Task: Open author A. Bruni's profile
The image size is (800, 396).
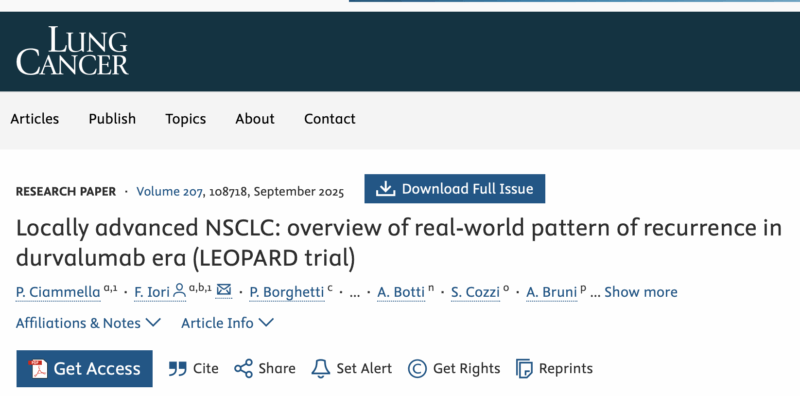Action: (x=552, y=292)
